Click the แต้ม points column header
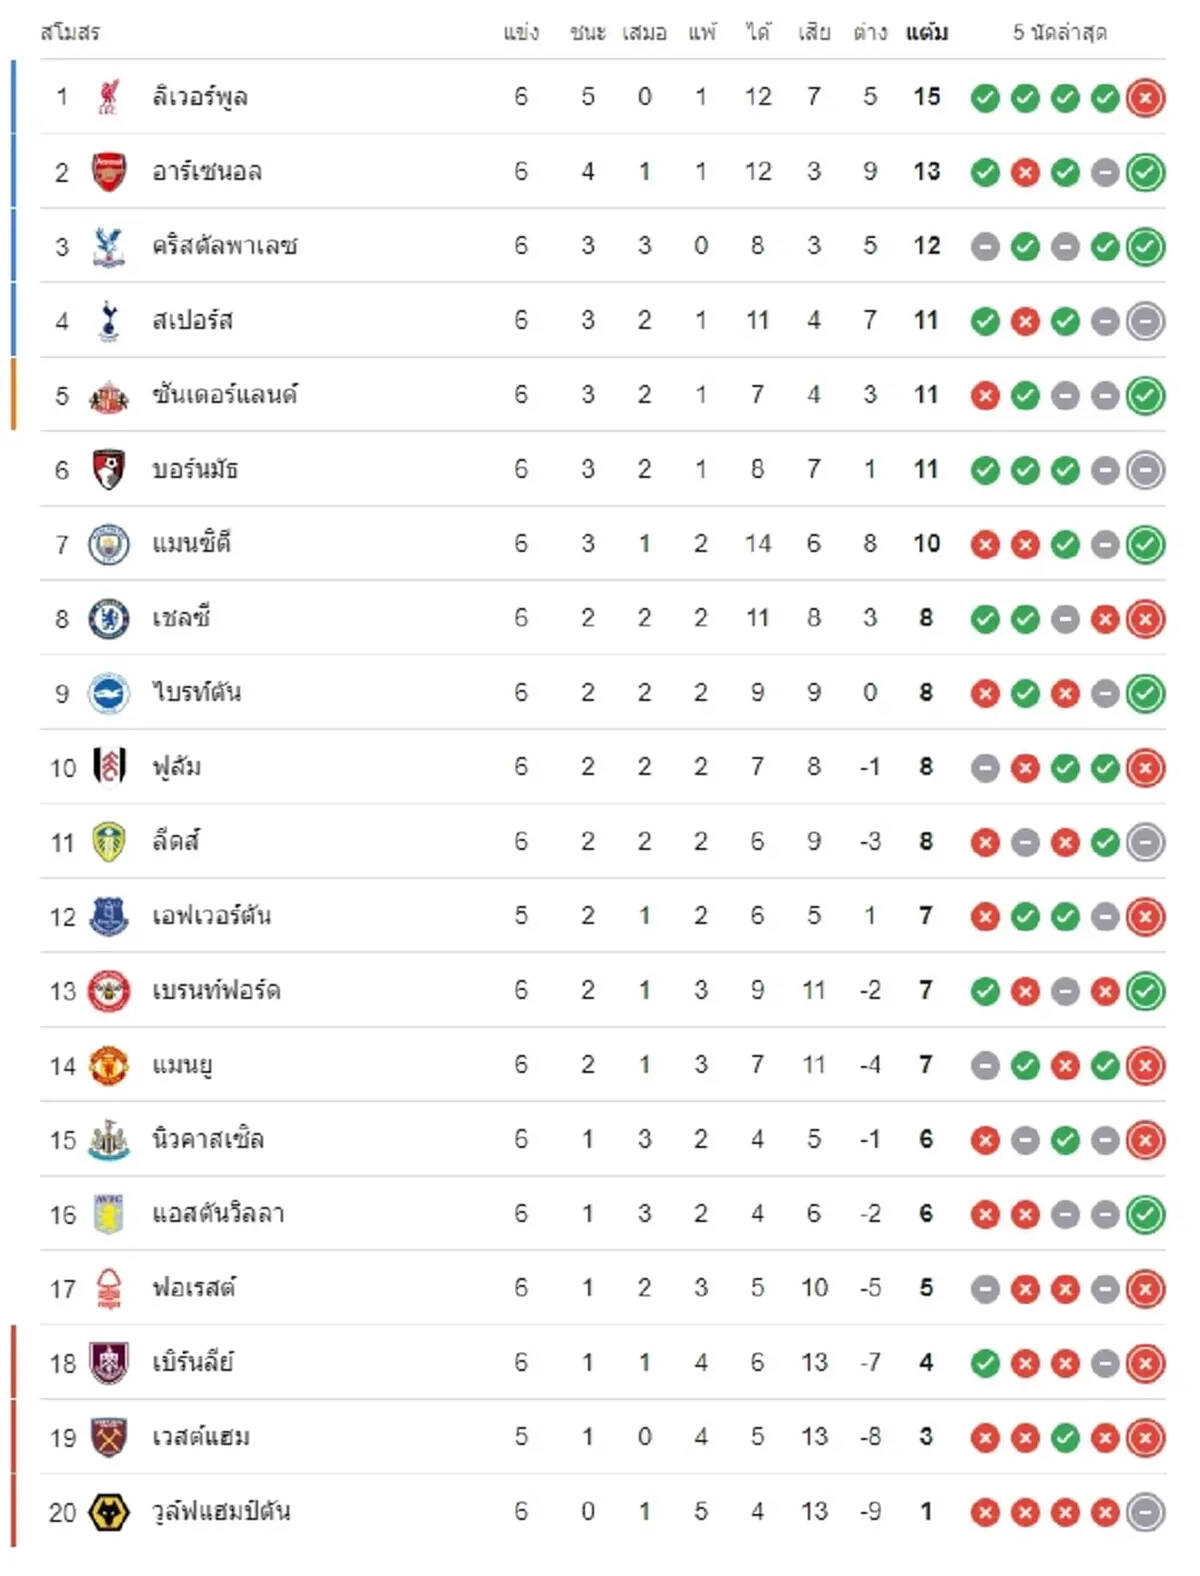 coord(926,33)
